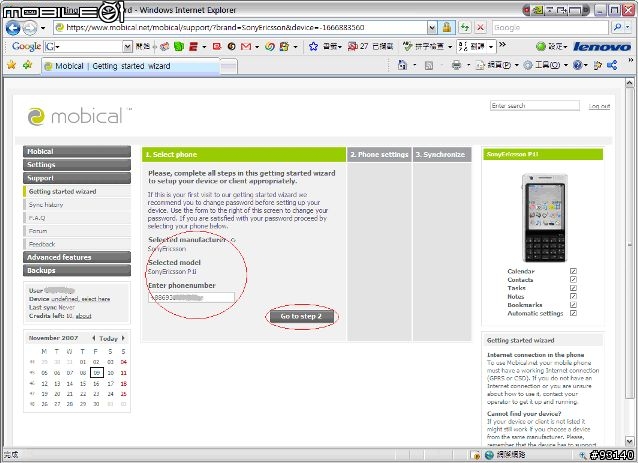Toggle the Tasks checkbox
Viewport: 638px width, 463px height.
573,288
